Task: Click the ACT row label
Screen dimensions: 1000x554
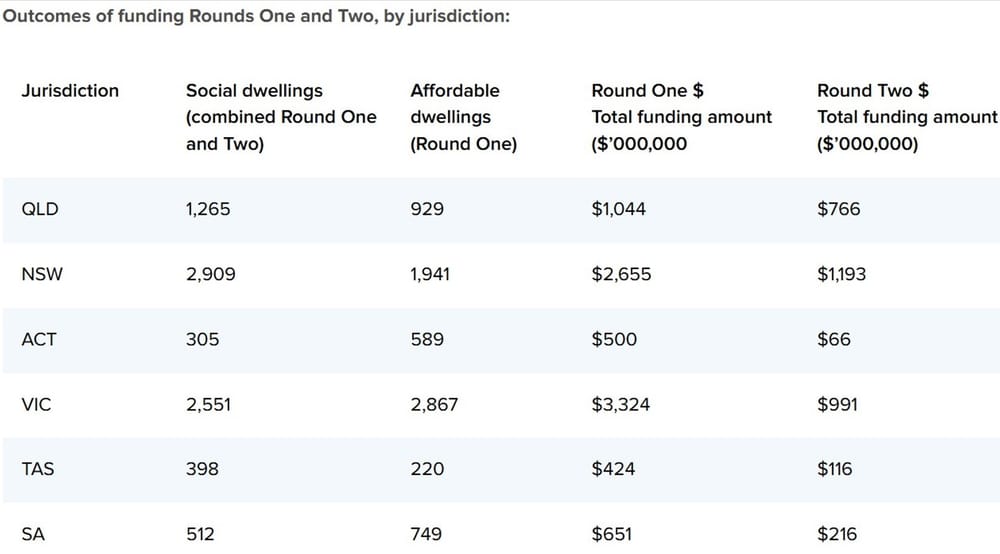Action: 39,340
